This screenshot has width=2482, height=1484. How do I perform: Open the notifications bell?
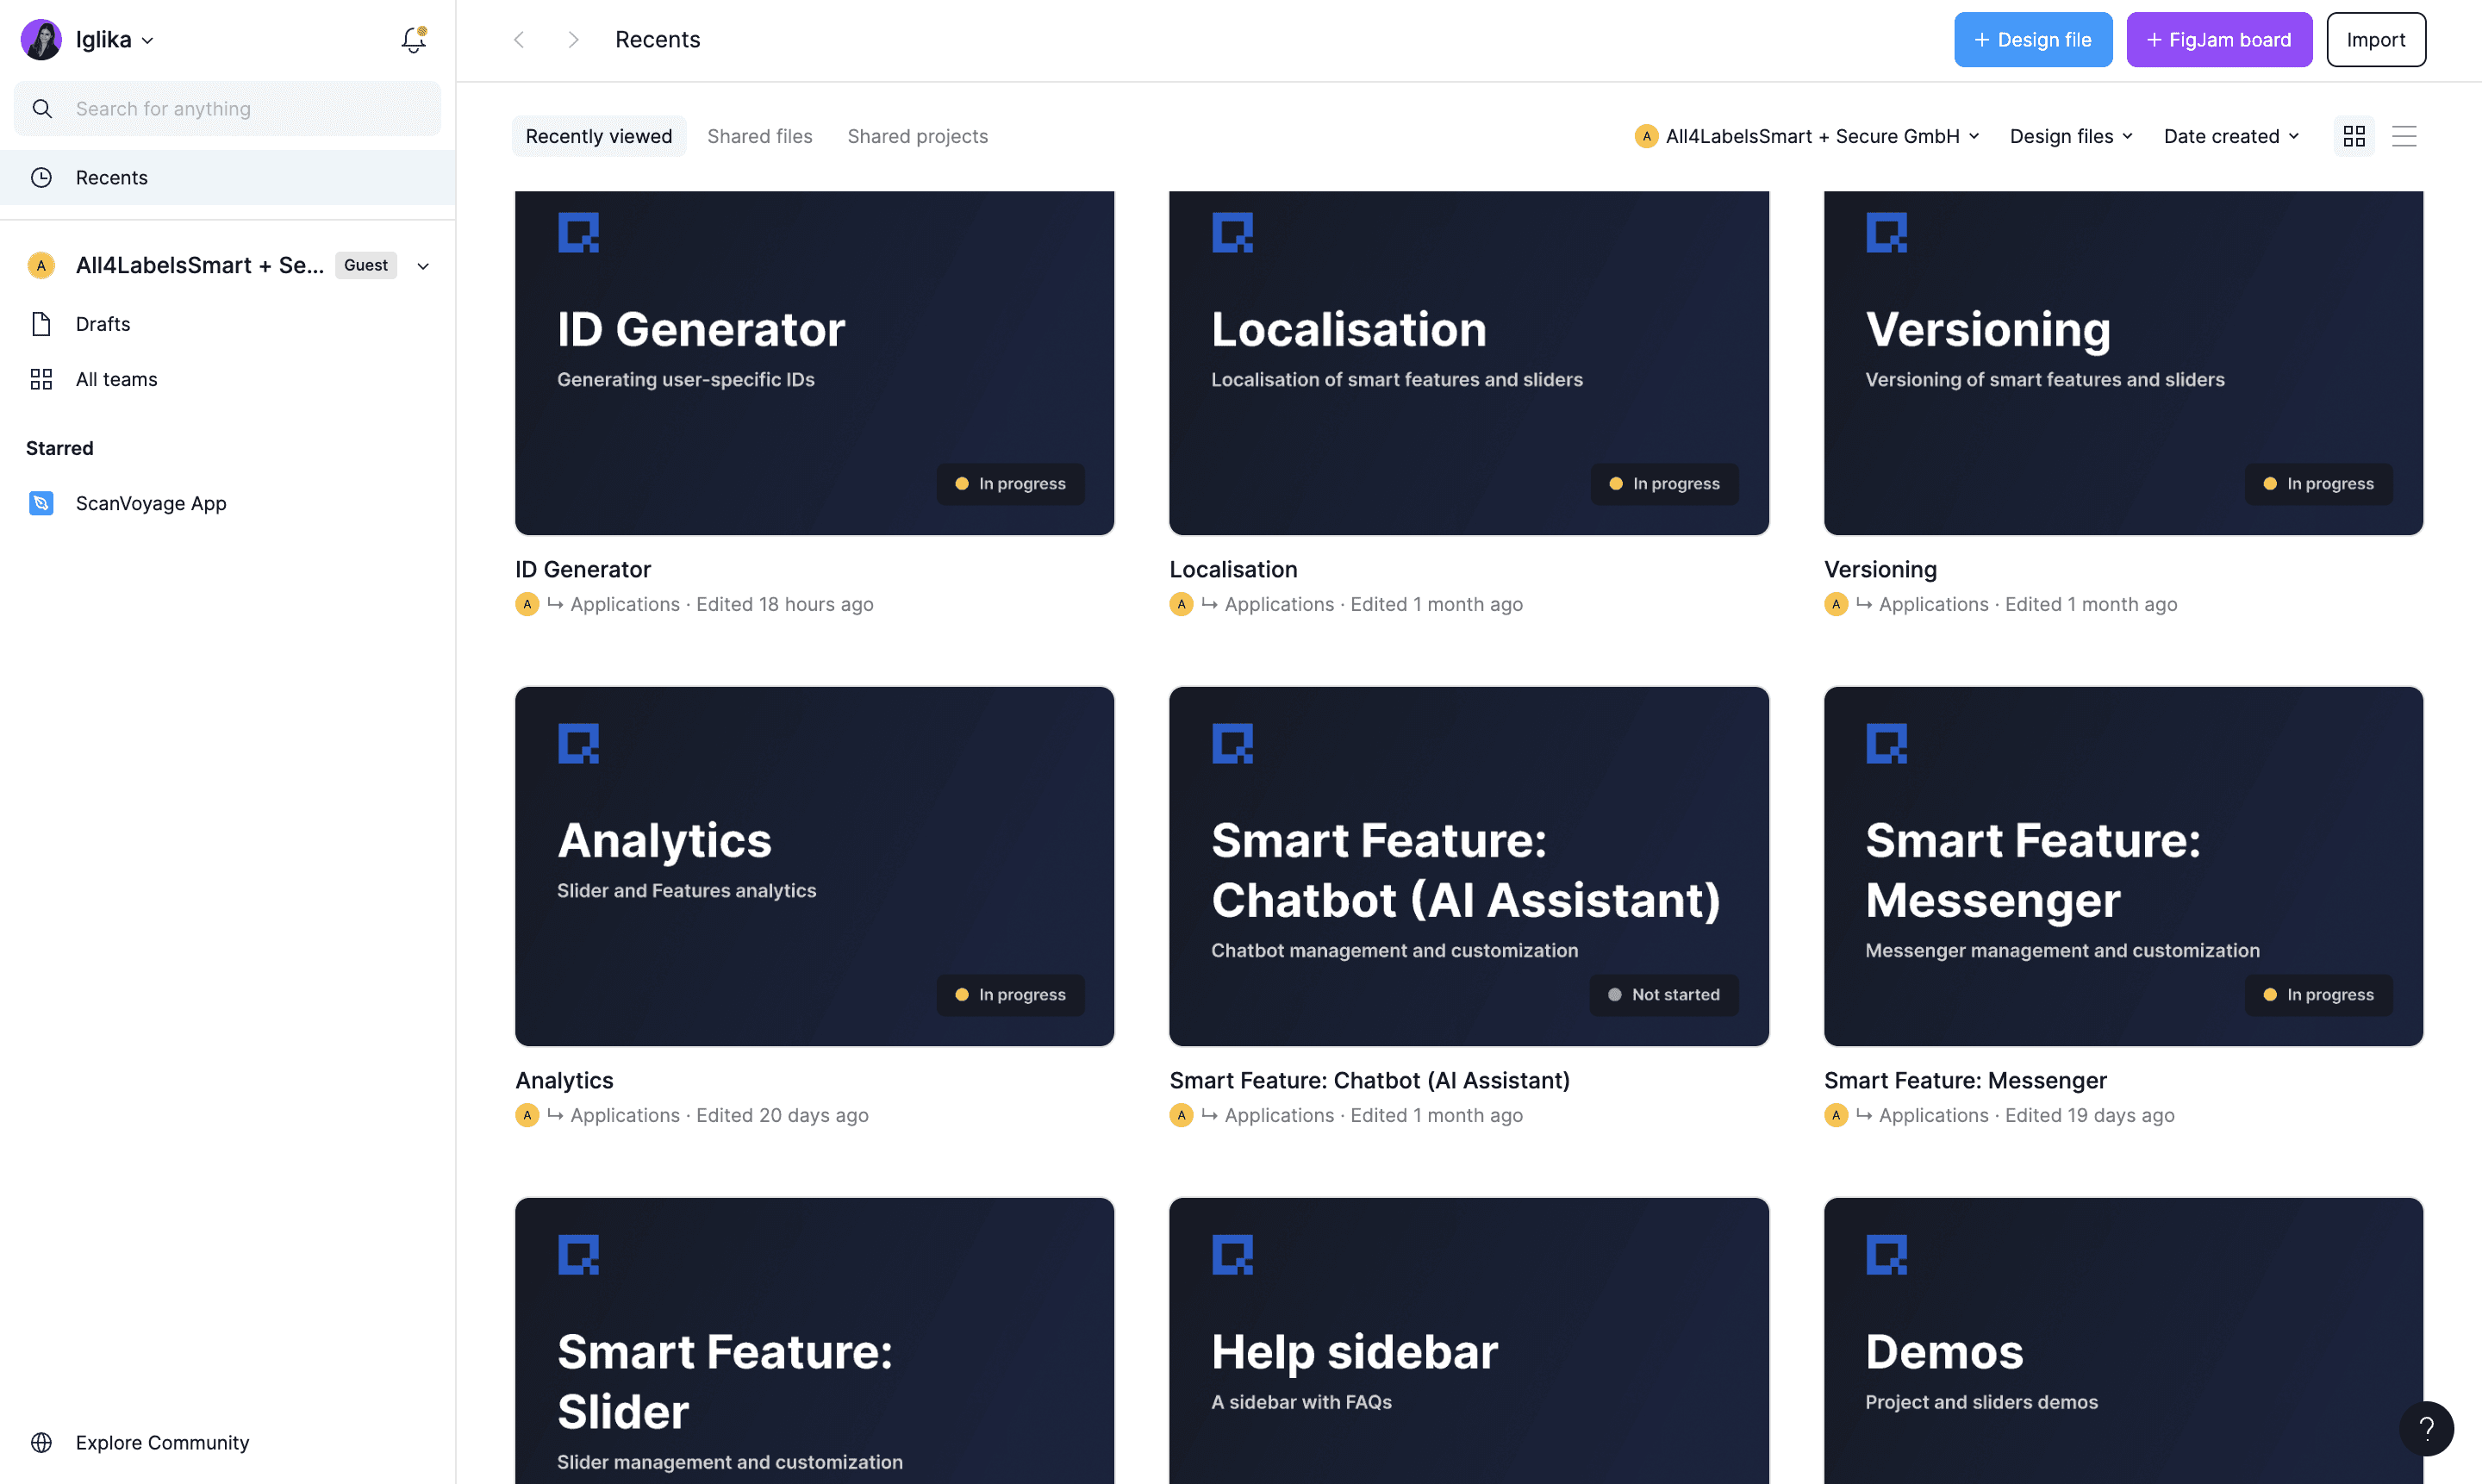point(413,40)
